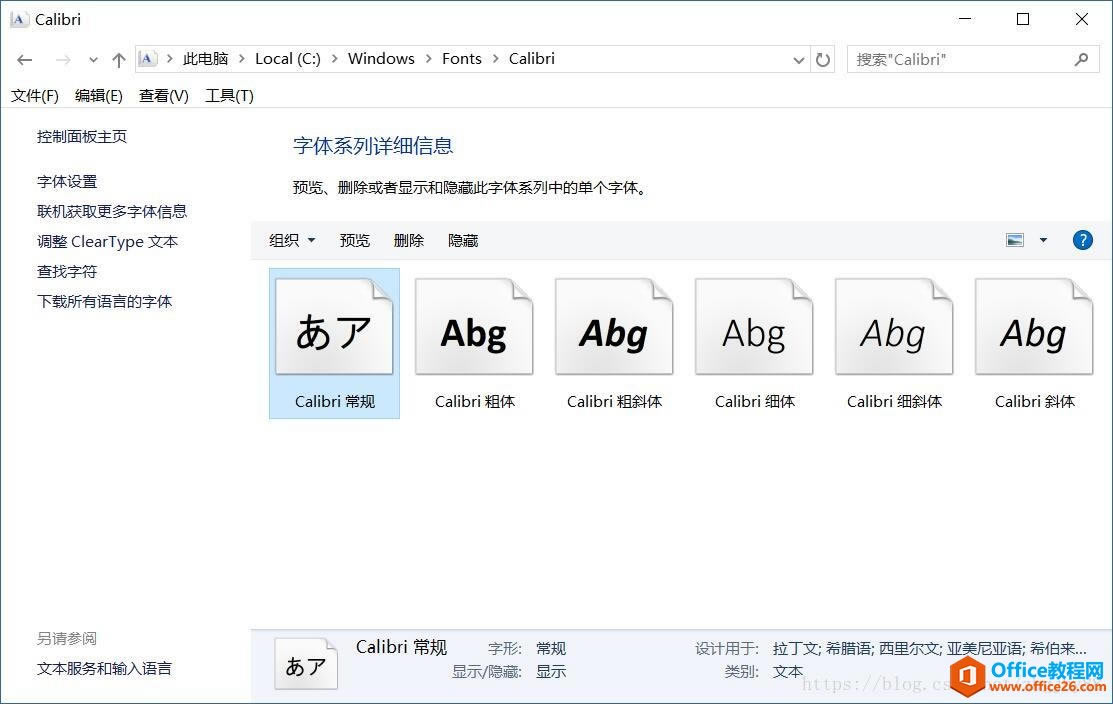Expand the address bar dropdown arrow
The image size is (1113, 704).
pos(798,59)
